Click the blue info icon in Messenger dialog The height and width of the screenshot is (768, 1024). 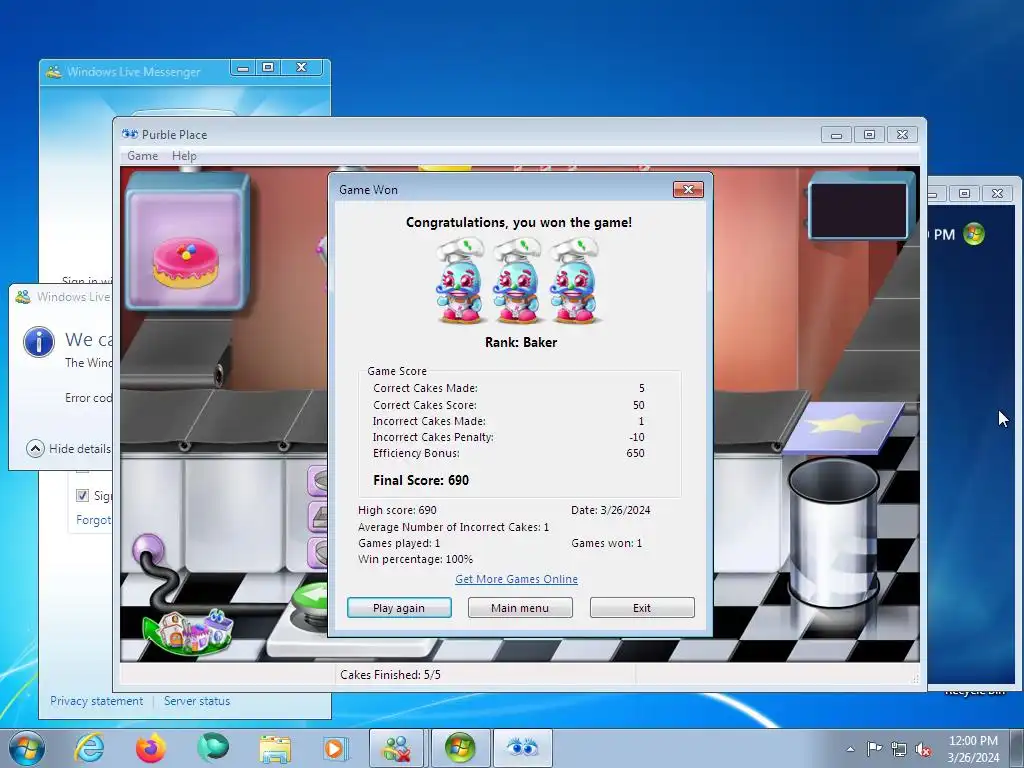pyautogui.click(x=39, y=342)
